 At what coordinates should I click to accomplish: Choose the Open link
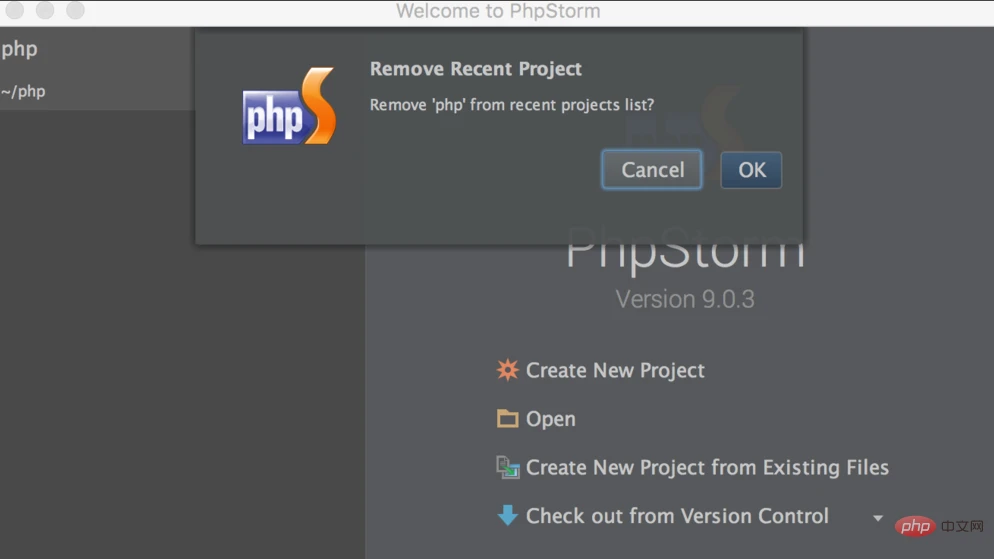(x=550, y=419)
